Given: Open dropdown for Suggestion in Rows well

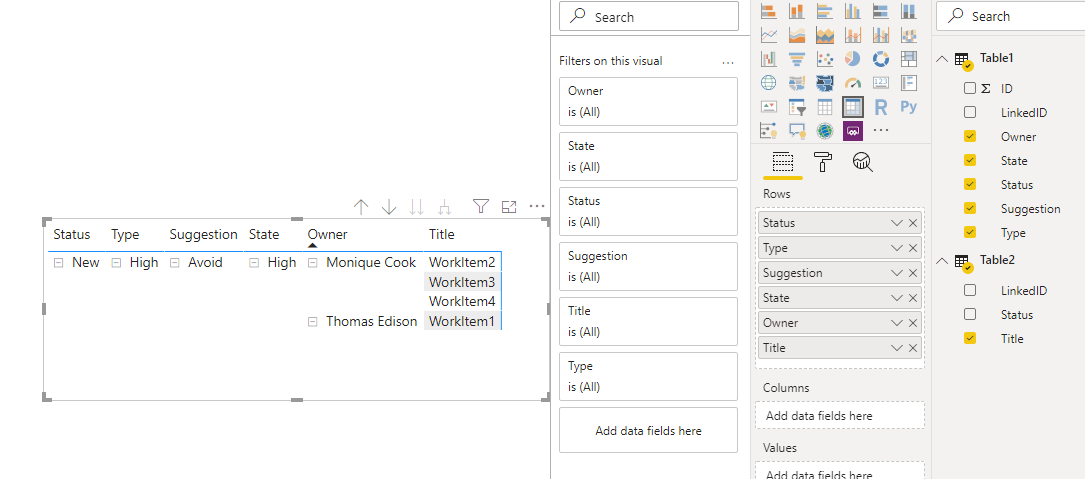Looking at the screenshot, I should click(897, 273).
